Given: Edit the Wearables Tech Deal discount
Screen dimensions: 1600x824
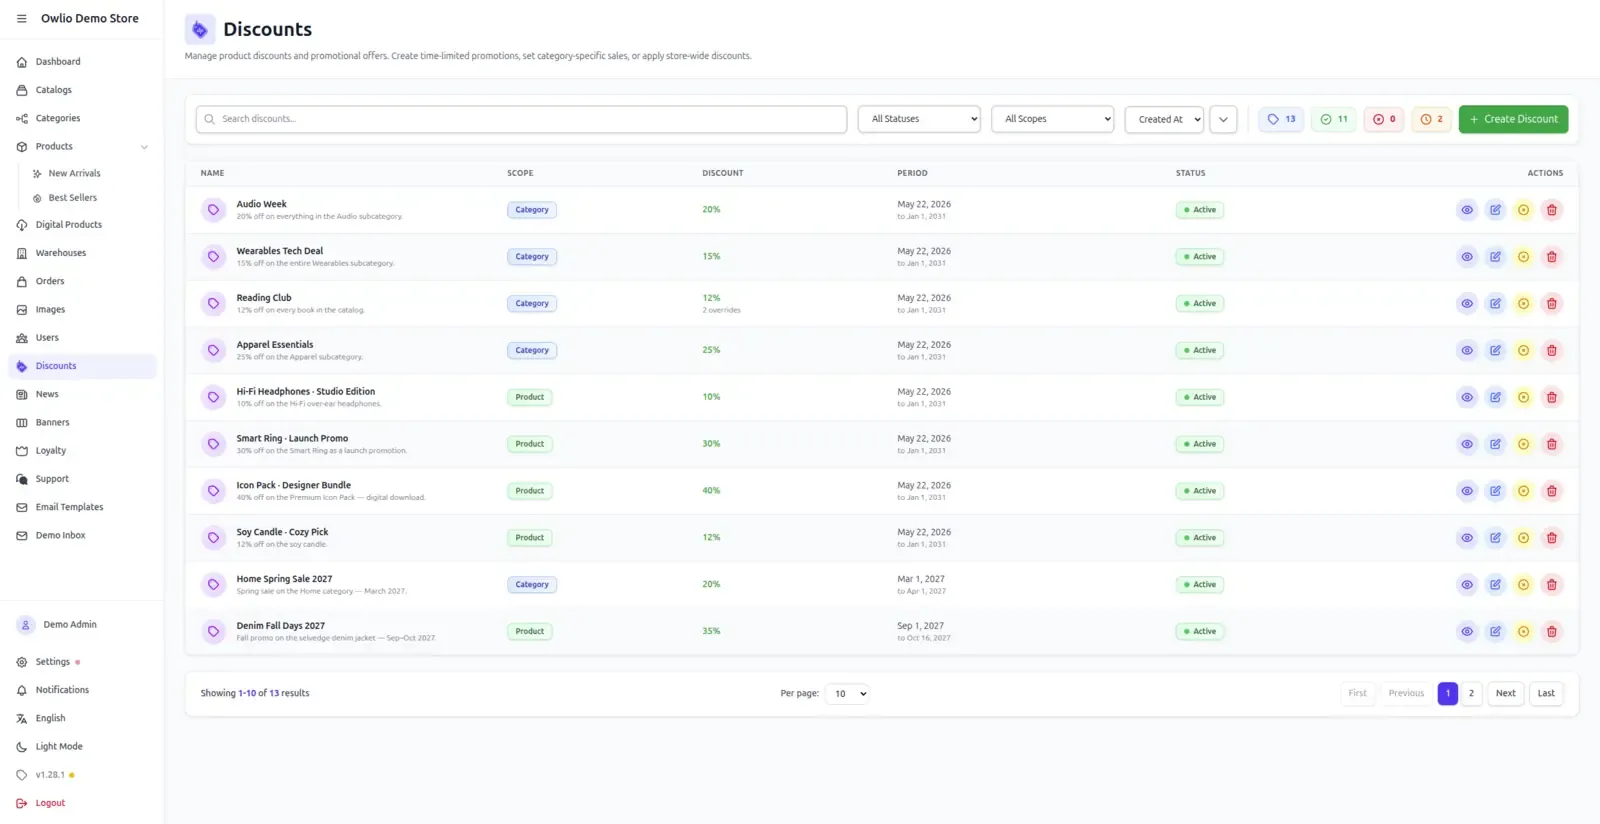Looking at the screenshot, I should pyautogui.click(x=1495, y=257).
